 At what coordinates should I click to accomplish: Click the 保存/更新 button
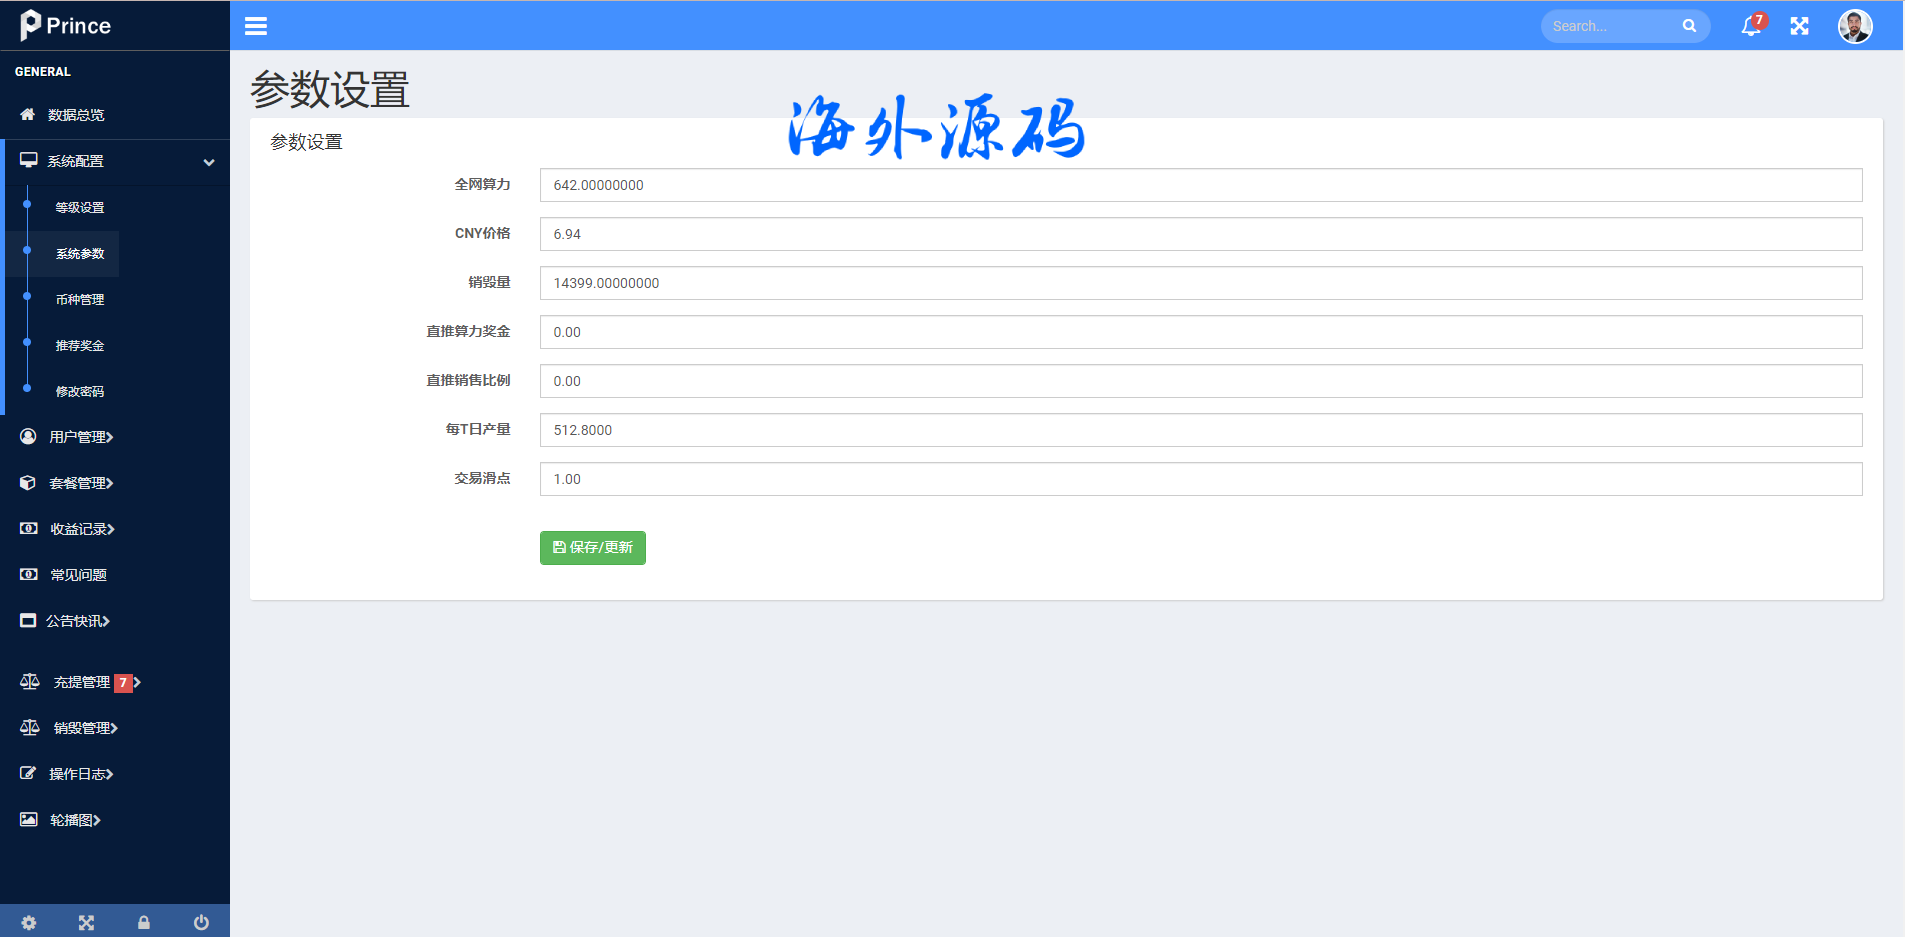592,548
